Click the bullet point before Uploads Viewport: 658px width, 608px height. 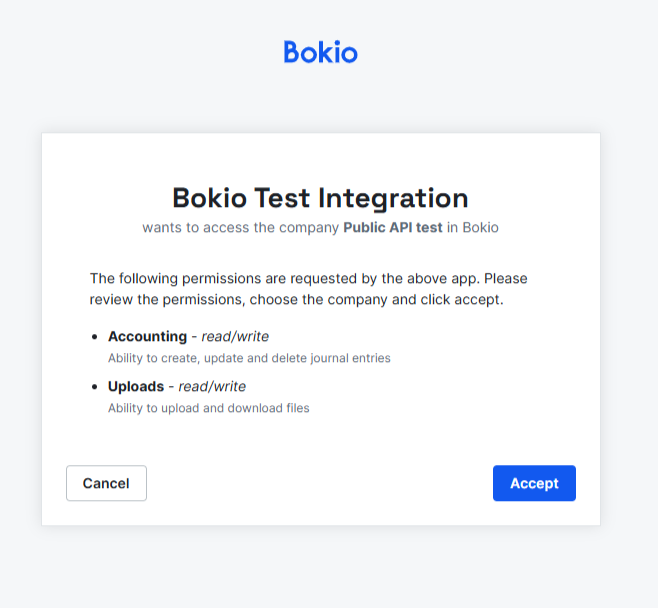click(94, 386)
